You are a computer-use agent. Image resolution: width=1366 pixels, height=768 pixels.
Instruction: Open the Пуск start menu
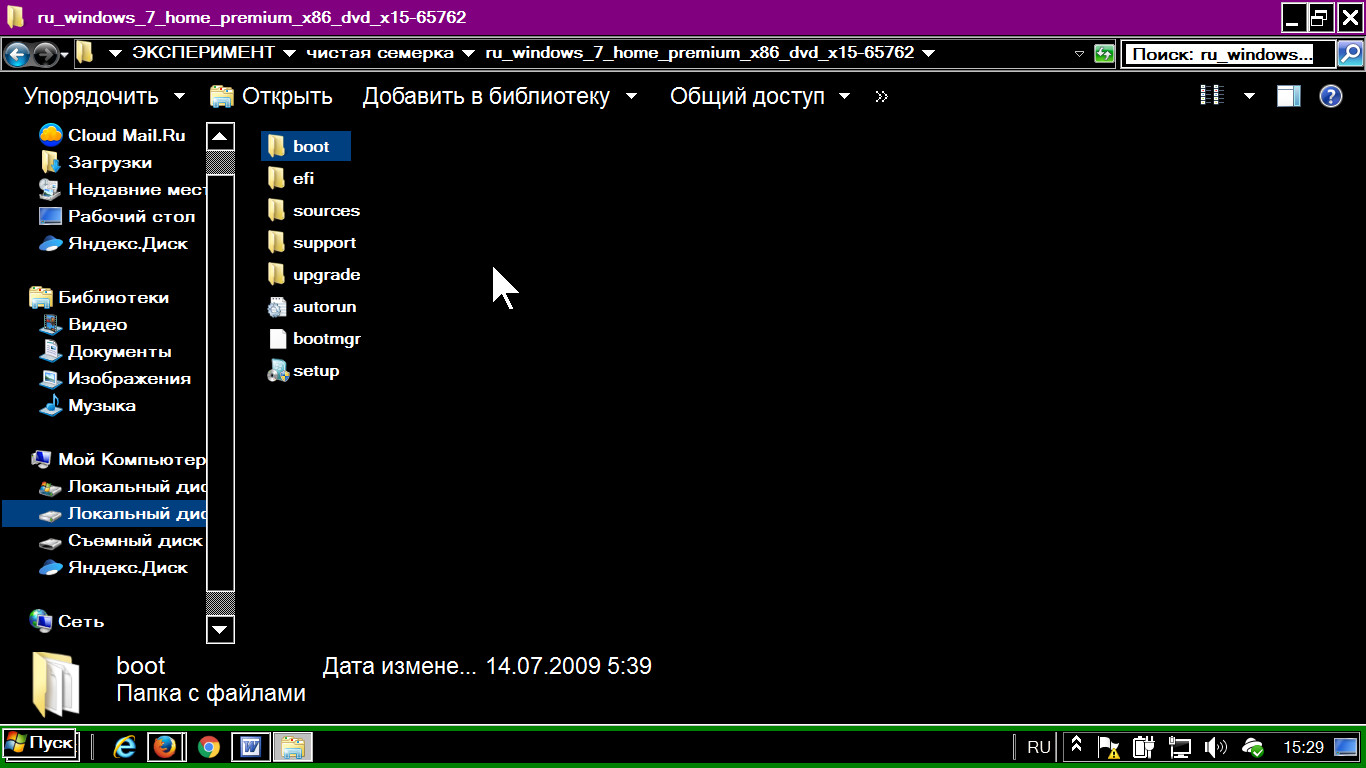pos(39,744)
